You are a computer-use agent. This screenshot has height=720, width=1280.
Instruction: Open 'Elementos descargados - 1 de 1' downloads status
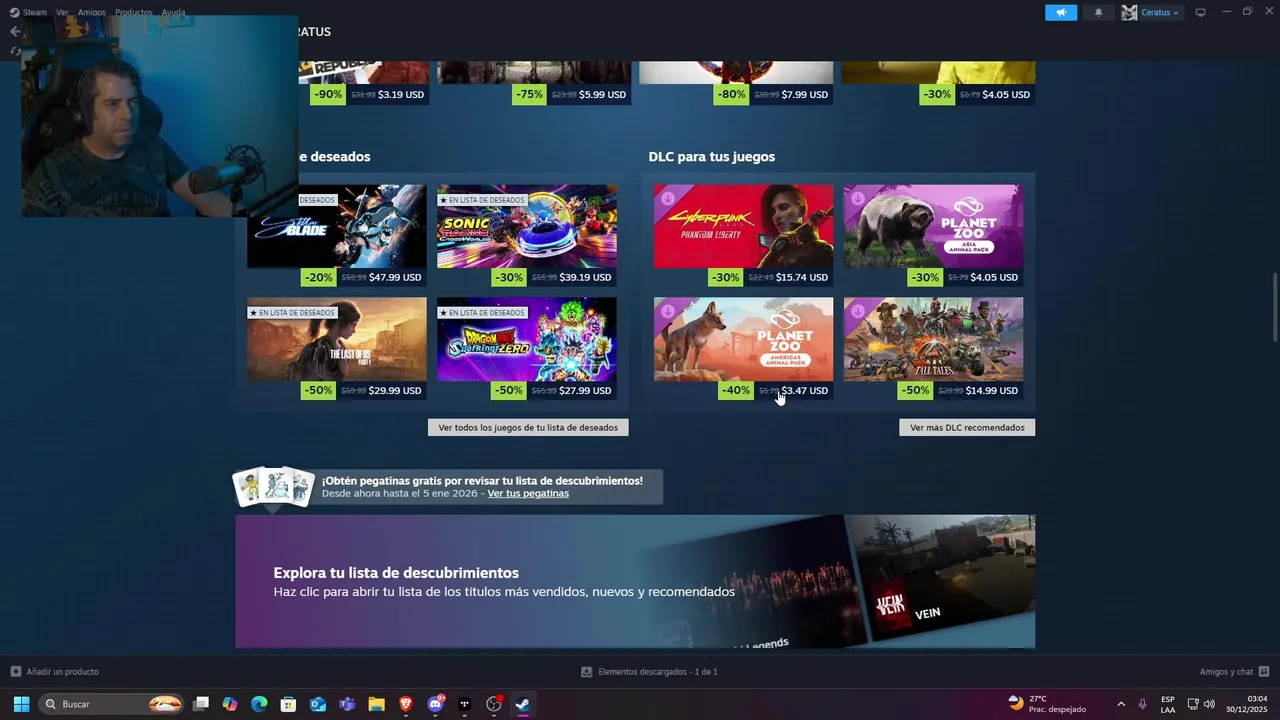(x=649, y=672)
